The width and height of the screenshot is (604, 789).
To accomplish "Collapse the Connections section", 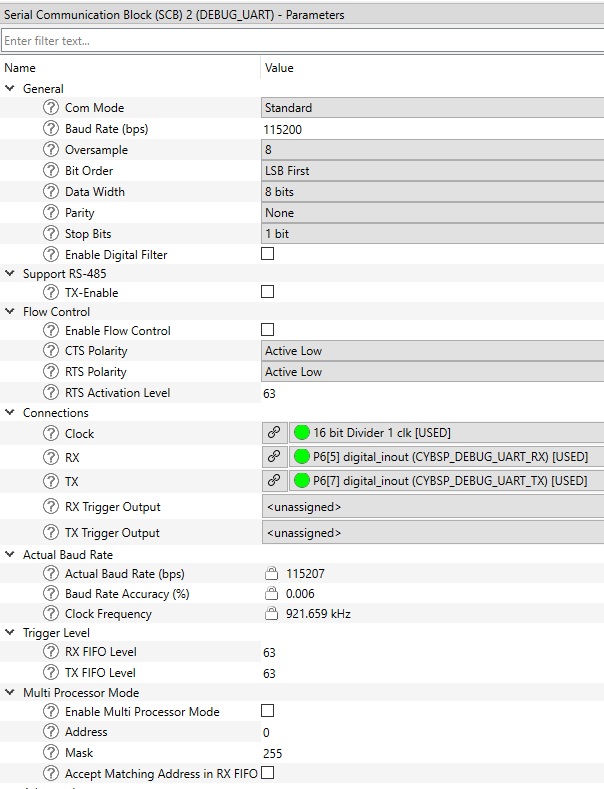I will 10,413.
